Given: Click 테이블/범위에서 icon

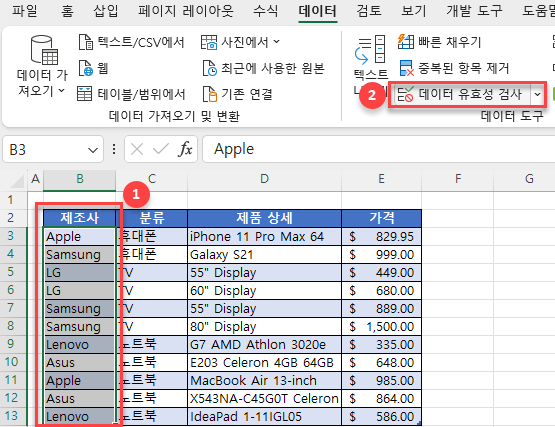Looking at the screenshot, I should (x=85, y=94).
